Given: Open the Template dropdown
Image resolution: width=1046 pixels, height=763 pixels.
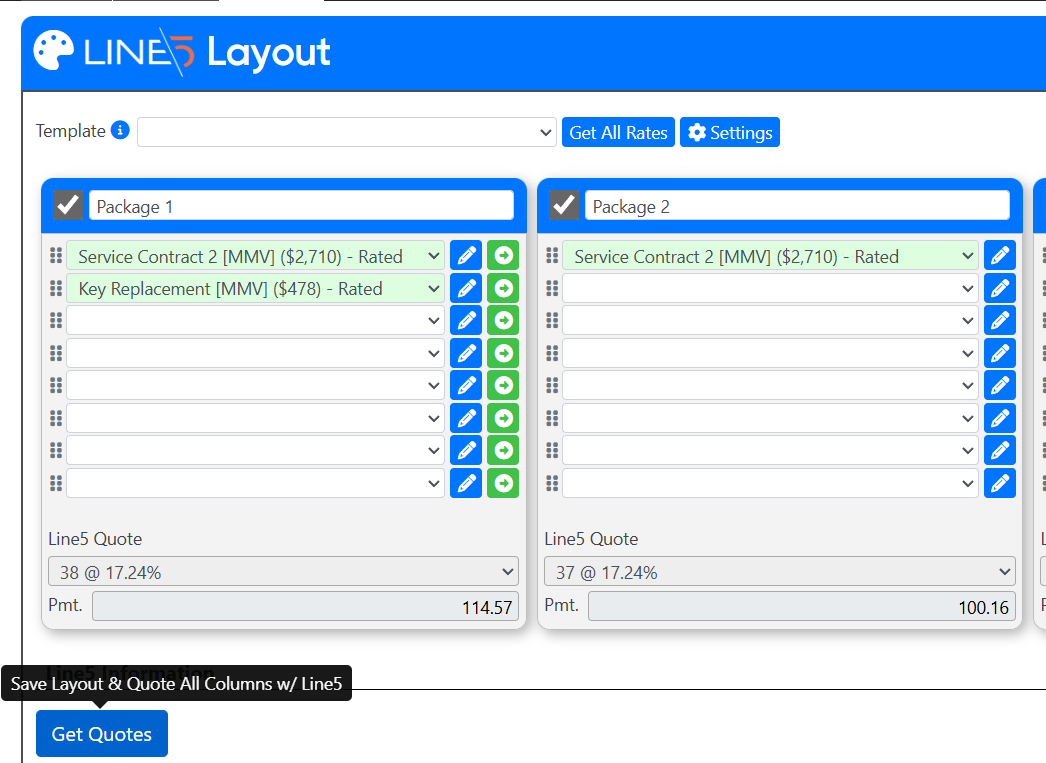Looking at the screenshot, I should [347, 132].
